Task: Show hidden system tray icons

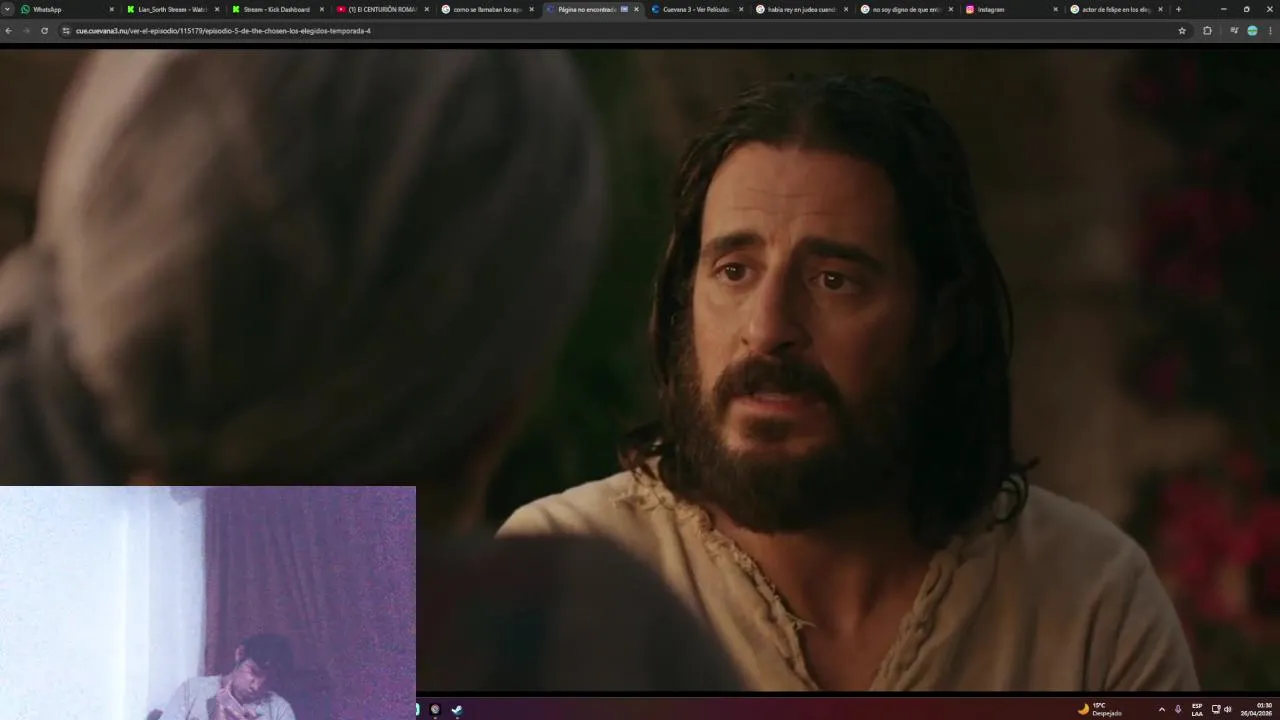Action: 1161,709
